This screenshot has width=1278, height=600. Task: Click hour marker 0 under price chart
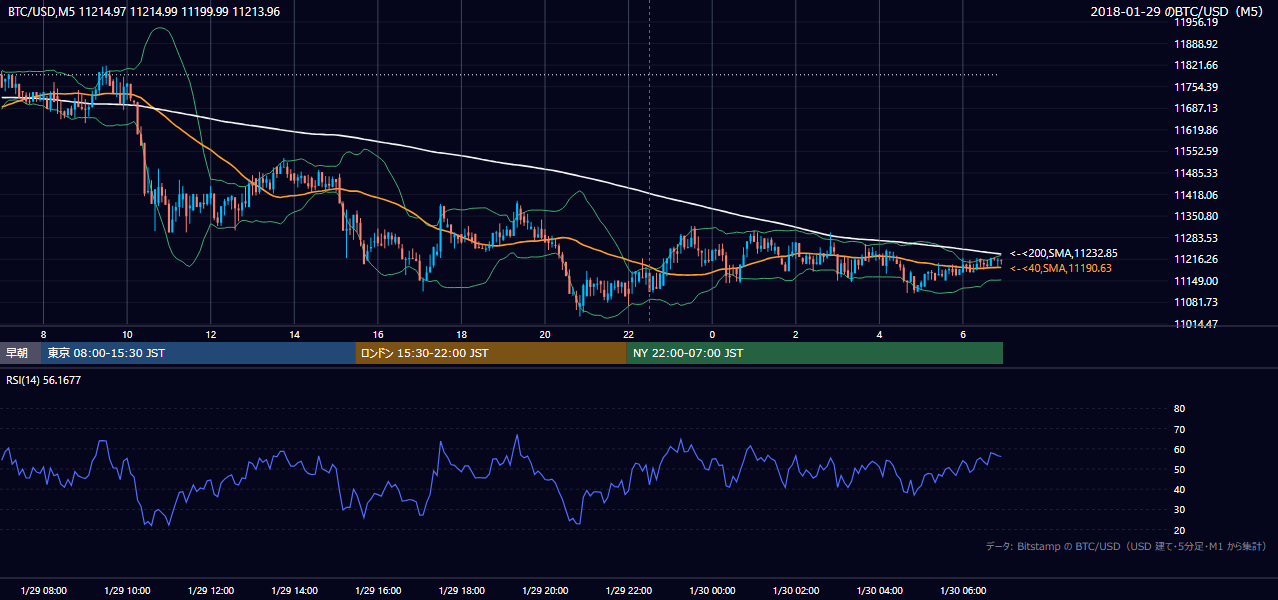tap(712, 334)
